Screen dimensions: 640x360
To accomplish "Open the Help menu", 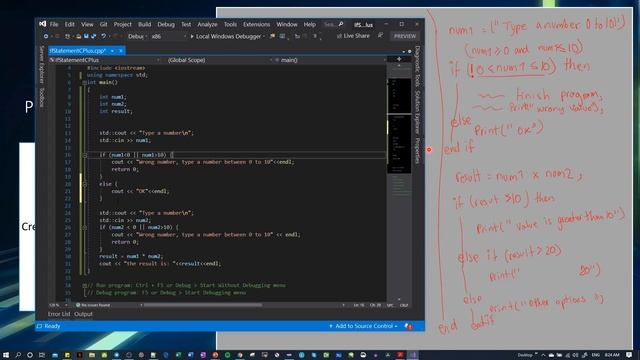I will pyautogui.click(x=310, y=24).
